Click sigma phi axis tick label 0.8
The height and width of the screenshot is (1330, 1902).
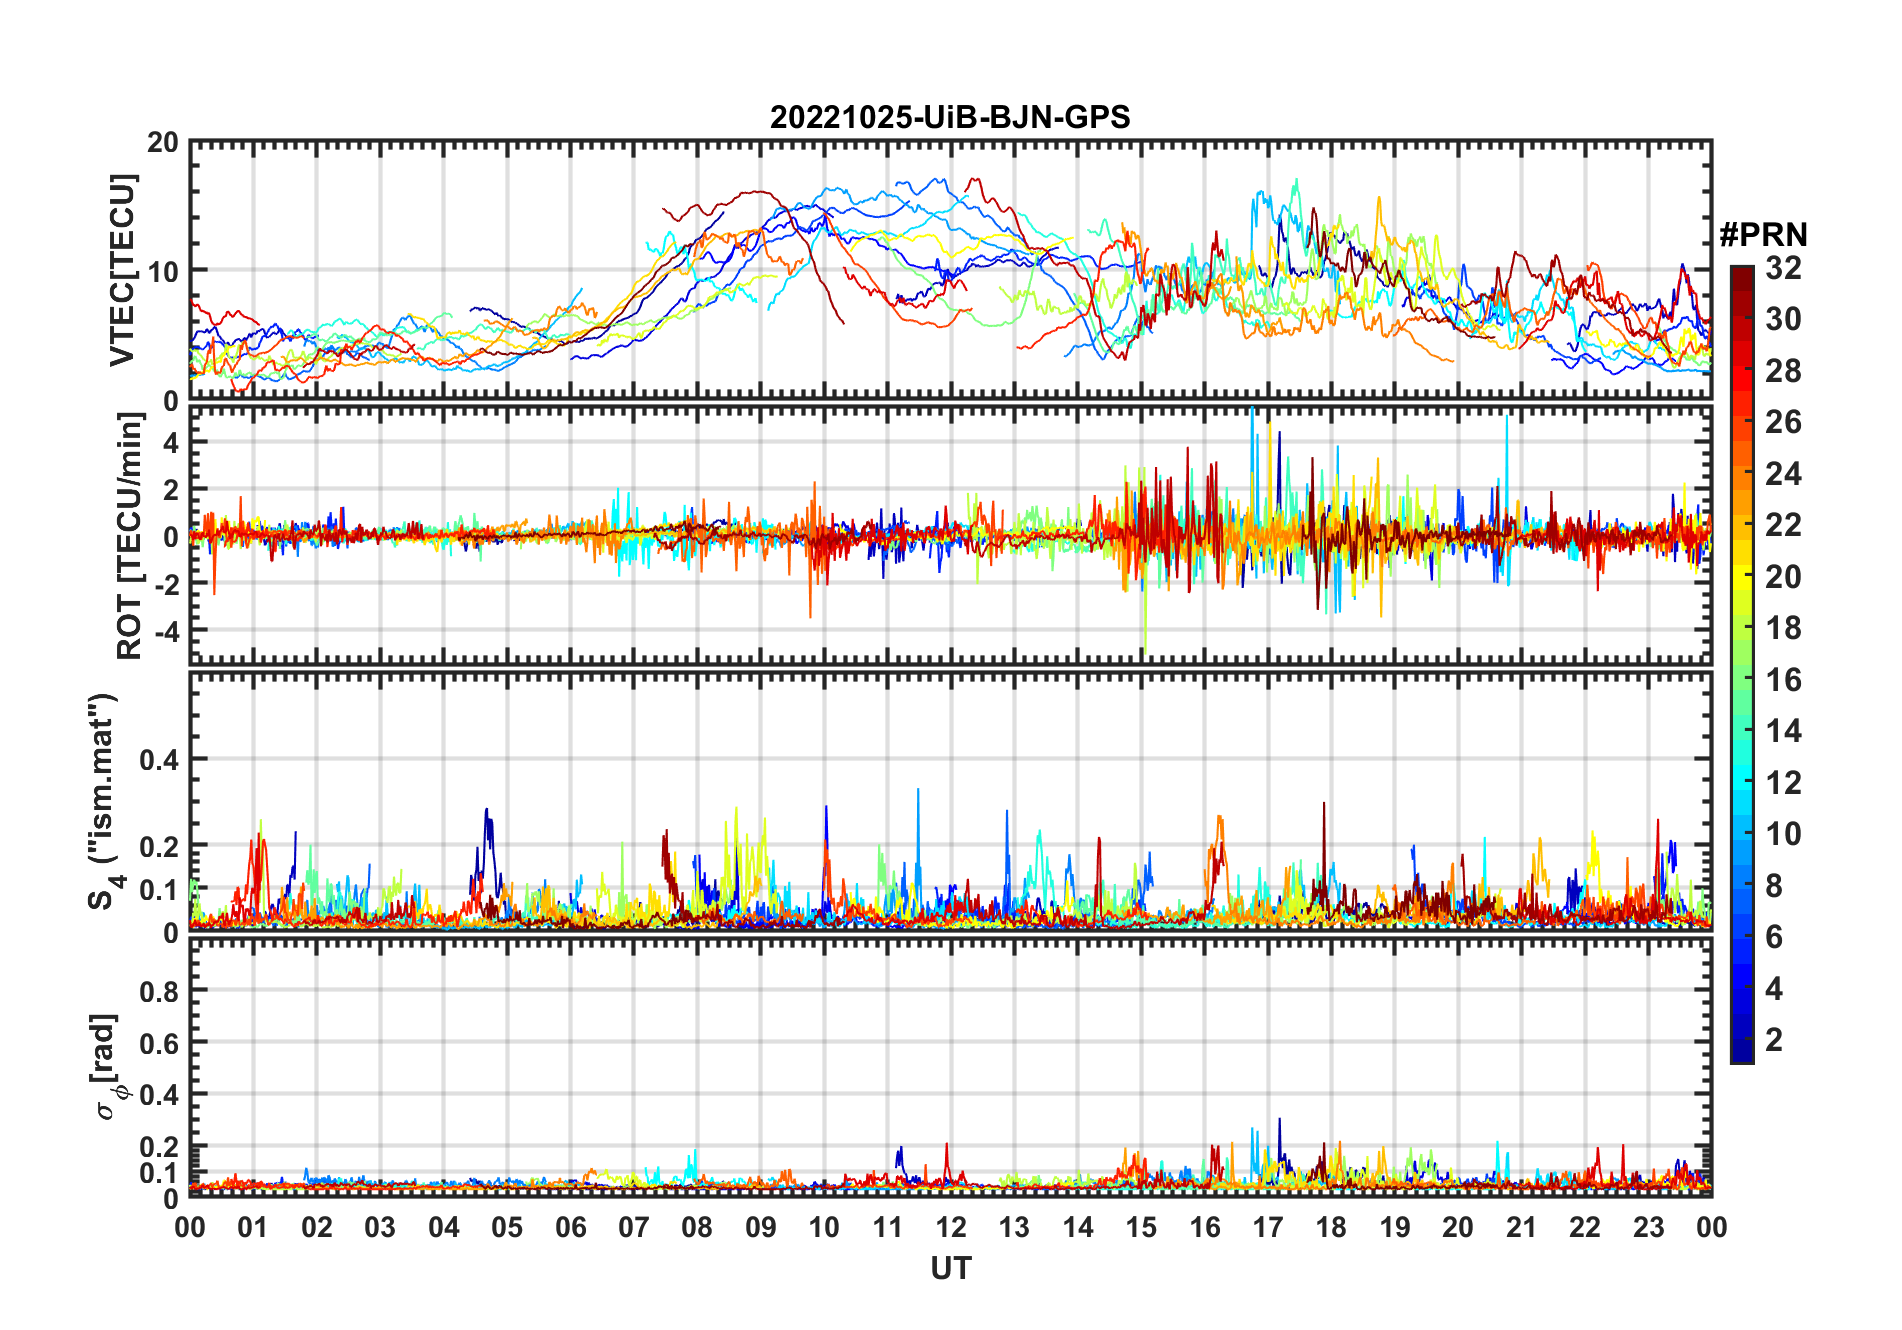tap(160, 991)
